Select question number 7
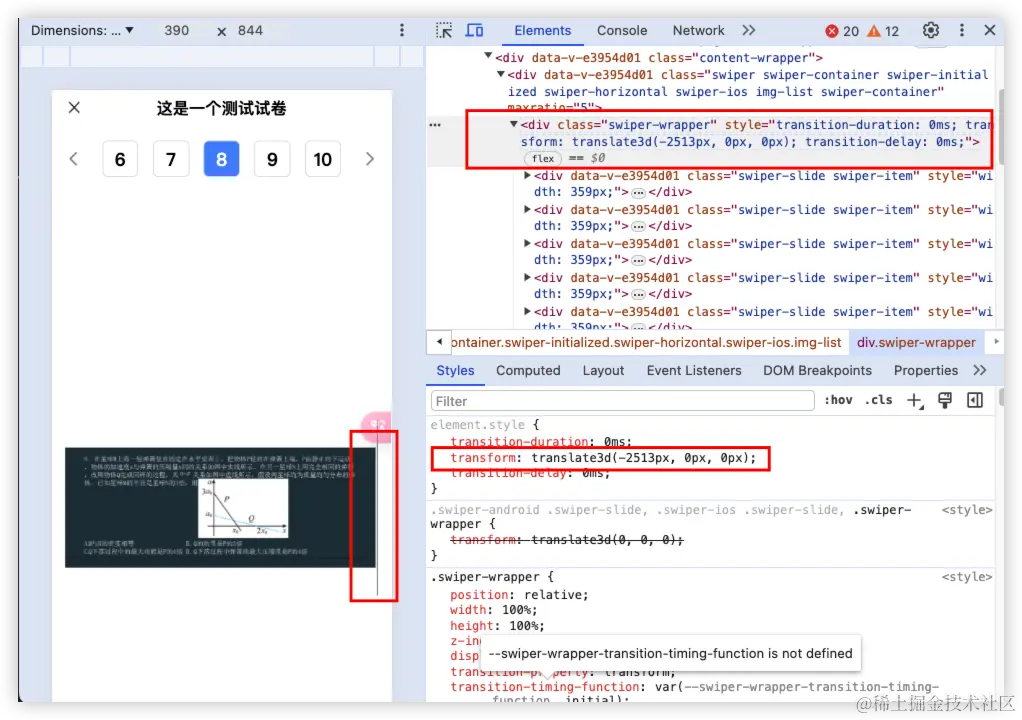 coord(171,159)
